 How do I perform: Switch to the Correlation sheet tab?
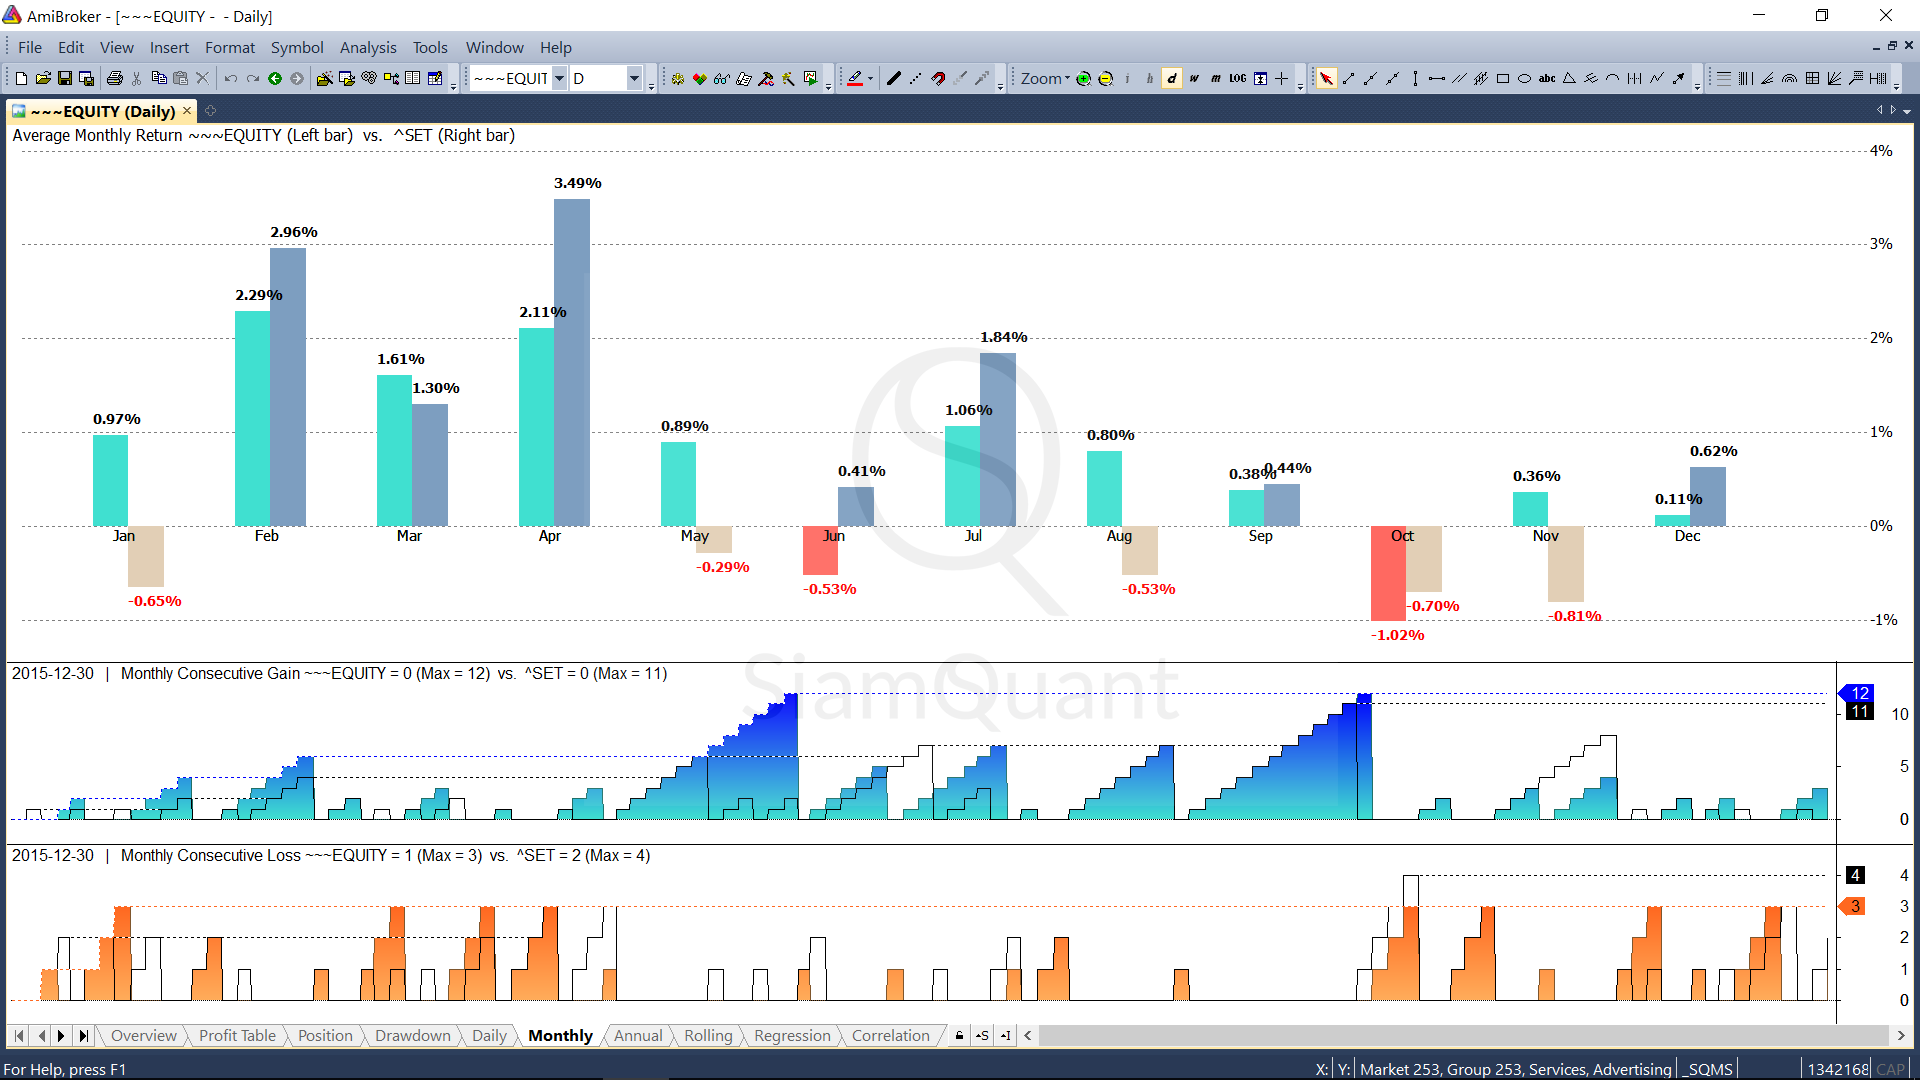point(890,1036)
